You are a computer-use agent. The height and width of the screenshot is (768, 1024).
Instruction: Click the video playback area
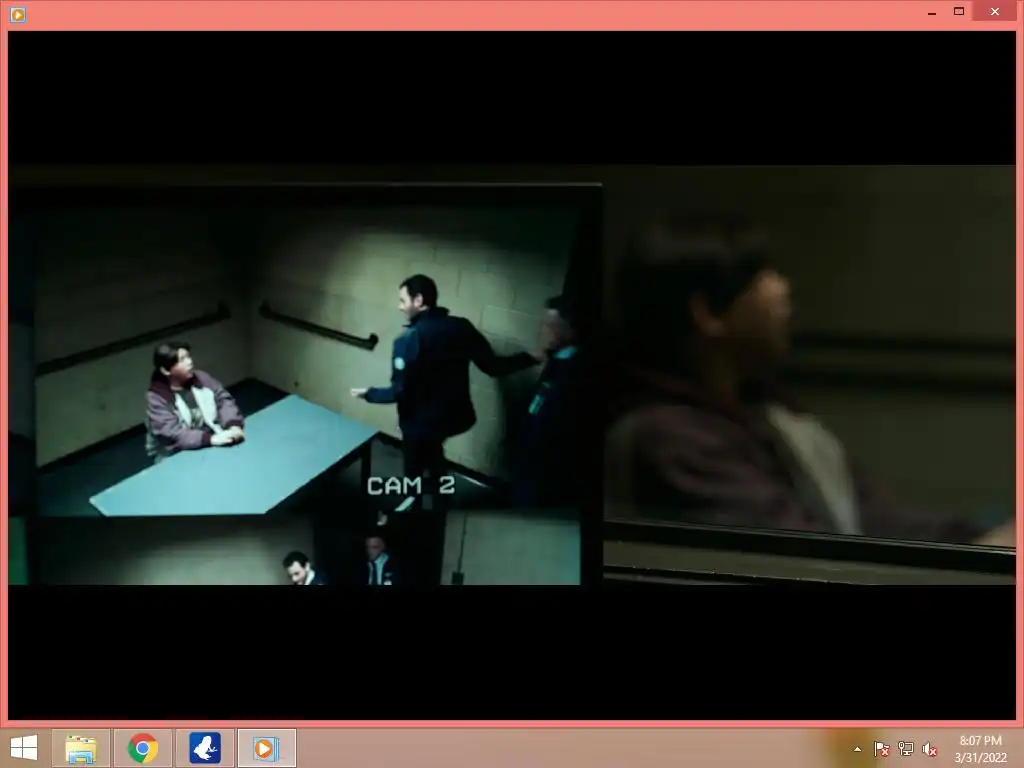tap(512, 376)
